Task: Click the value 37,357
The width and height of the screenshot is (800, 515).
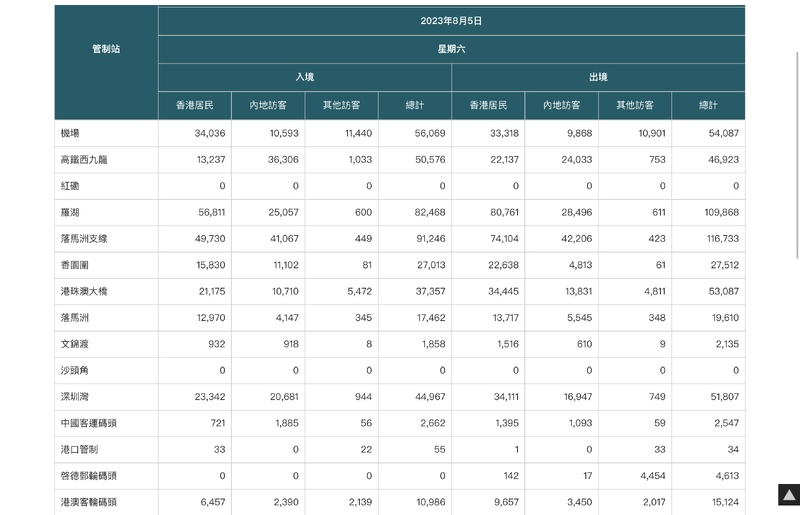Action: coord(430,291)
